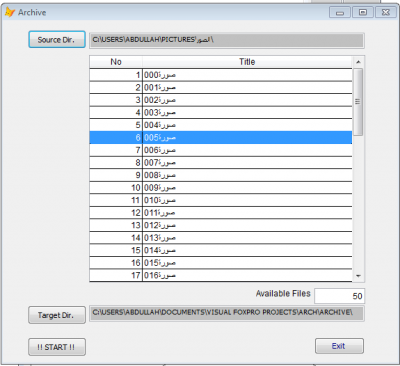Click the No cell with value 17
This screenshot has width=400, height=366.
[x=116, y=275]
